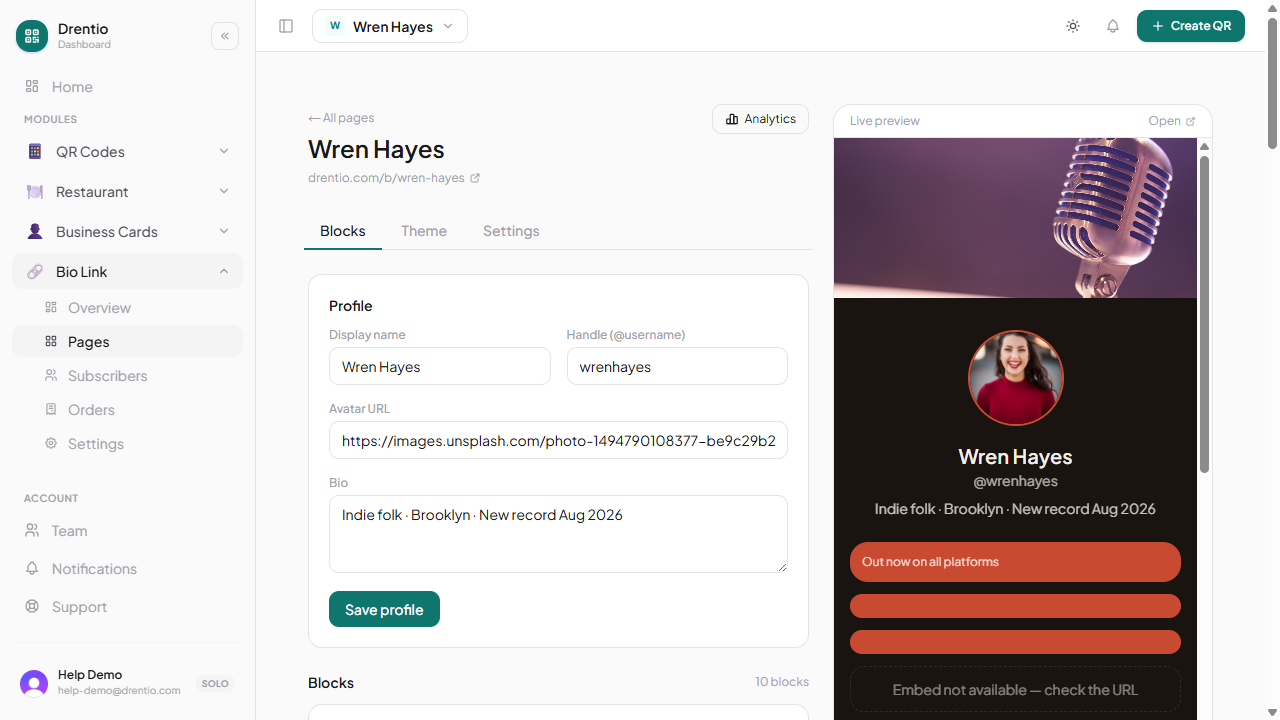
Task: Open Home in the sidebar
Action: tap(127, 87)
